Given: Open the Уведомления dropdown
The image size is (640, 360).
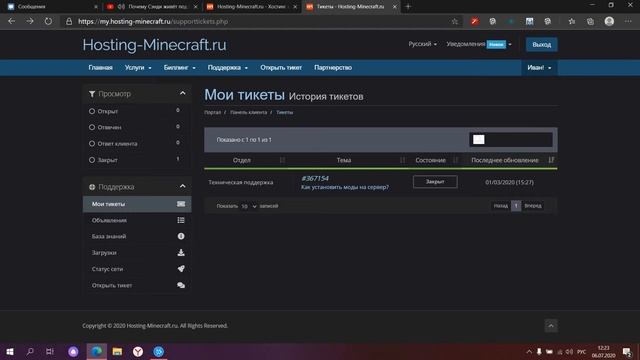Looking at the screenshot, I should click(479, 44).
